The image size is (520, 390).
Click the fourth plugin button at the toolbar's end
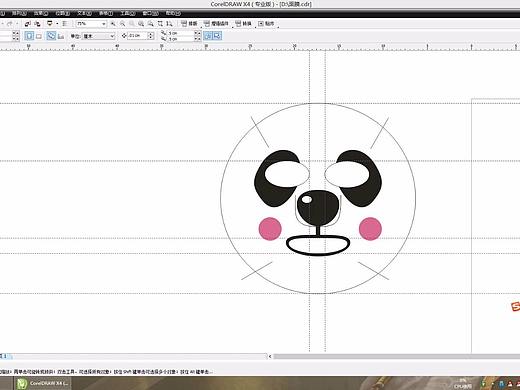click(x=266, y=24)
